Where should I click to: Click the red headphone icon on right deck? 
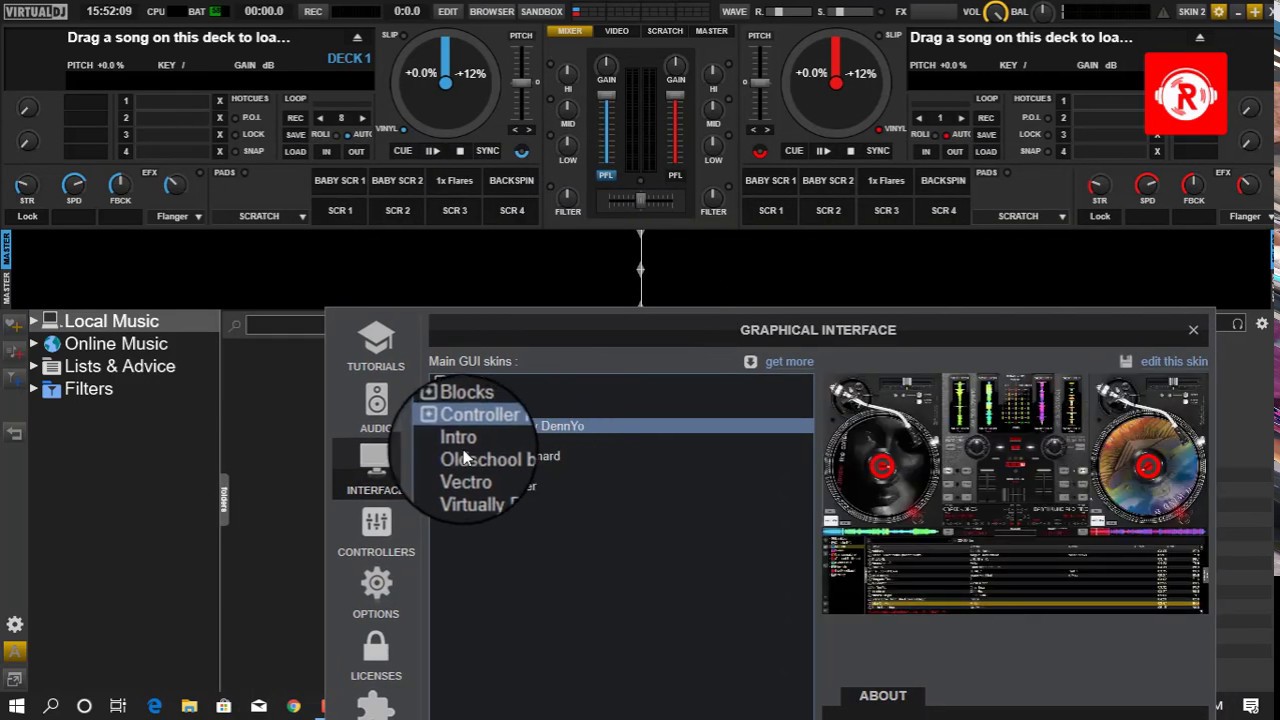[760, 152]
